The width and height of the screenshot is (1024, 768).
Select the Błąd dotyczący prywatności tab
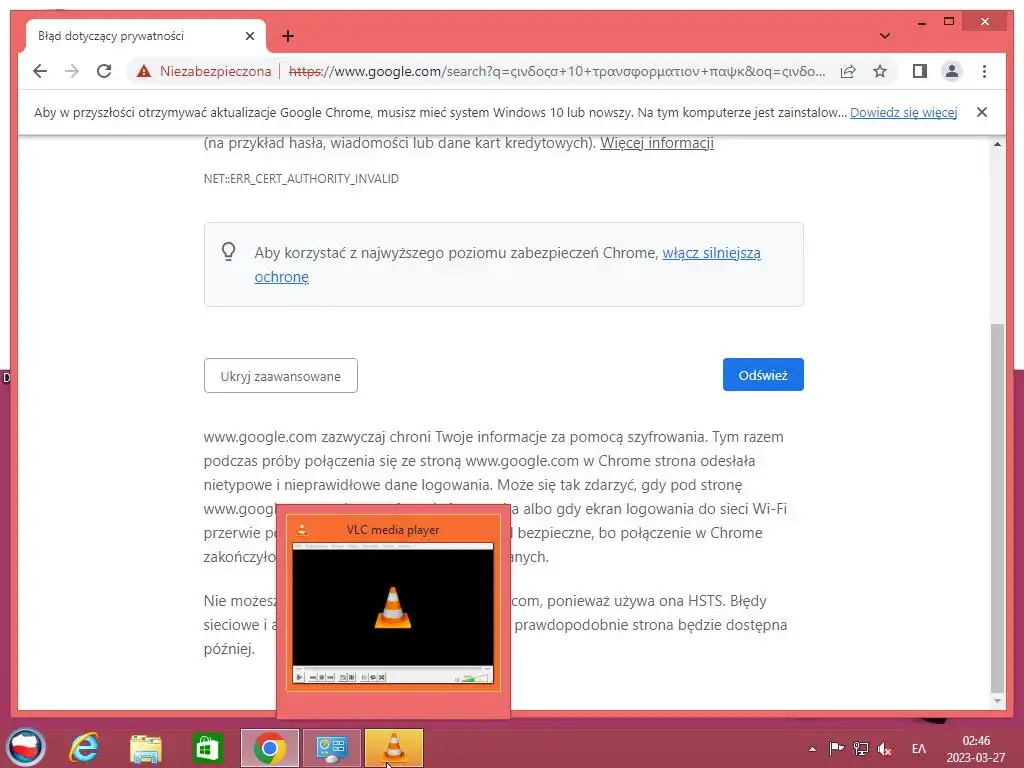(145, 36)
